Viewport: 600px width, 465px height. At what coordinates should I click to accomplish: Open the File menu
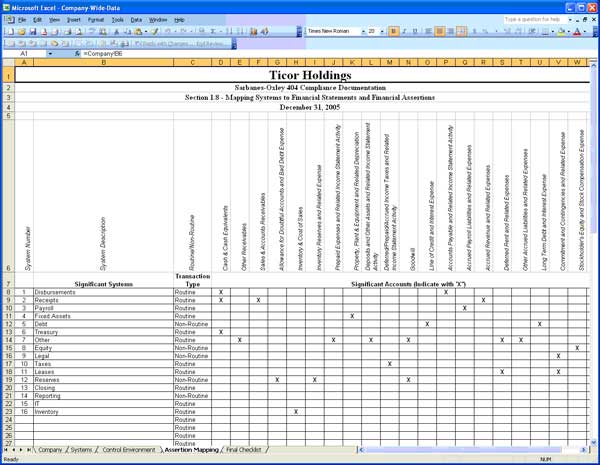(x=21, y=20)
